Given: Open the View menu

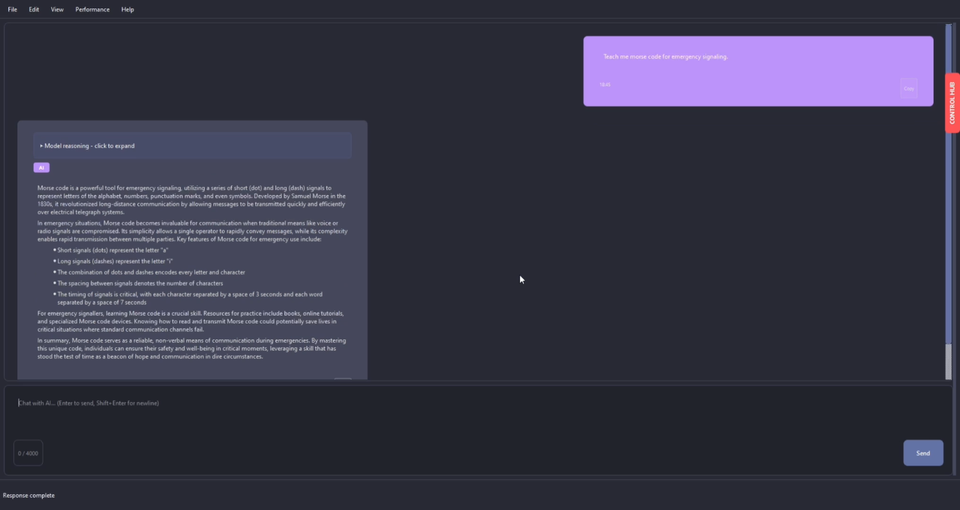Looking at the screenshot, I should 57,9.
